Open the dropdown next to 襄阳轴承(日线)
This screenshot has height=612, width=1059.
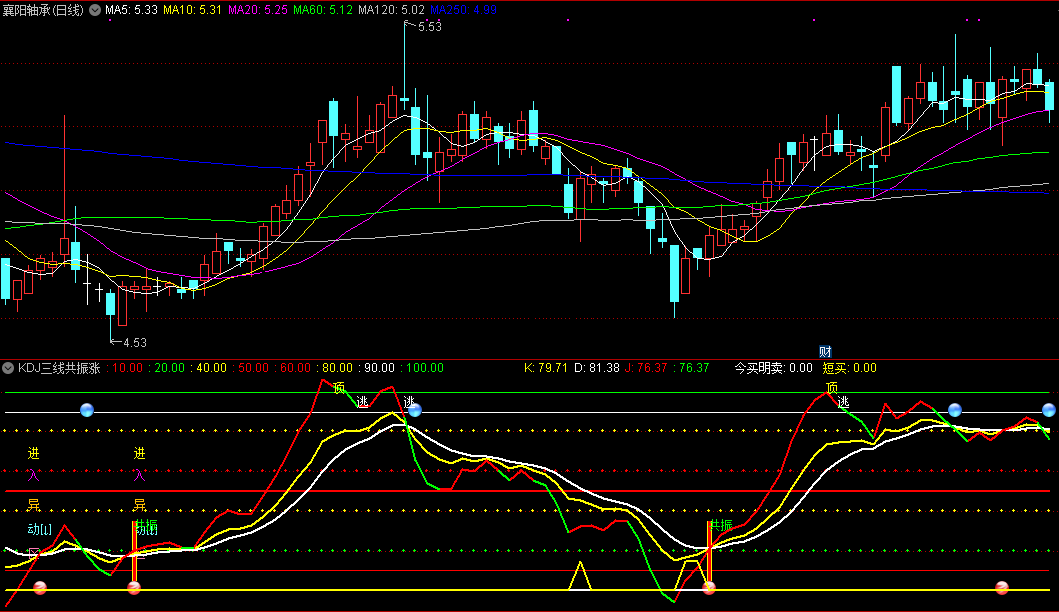click(95, 10)
